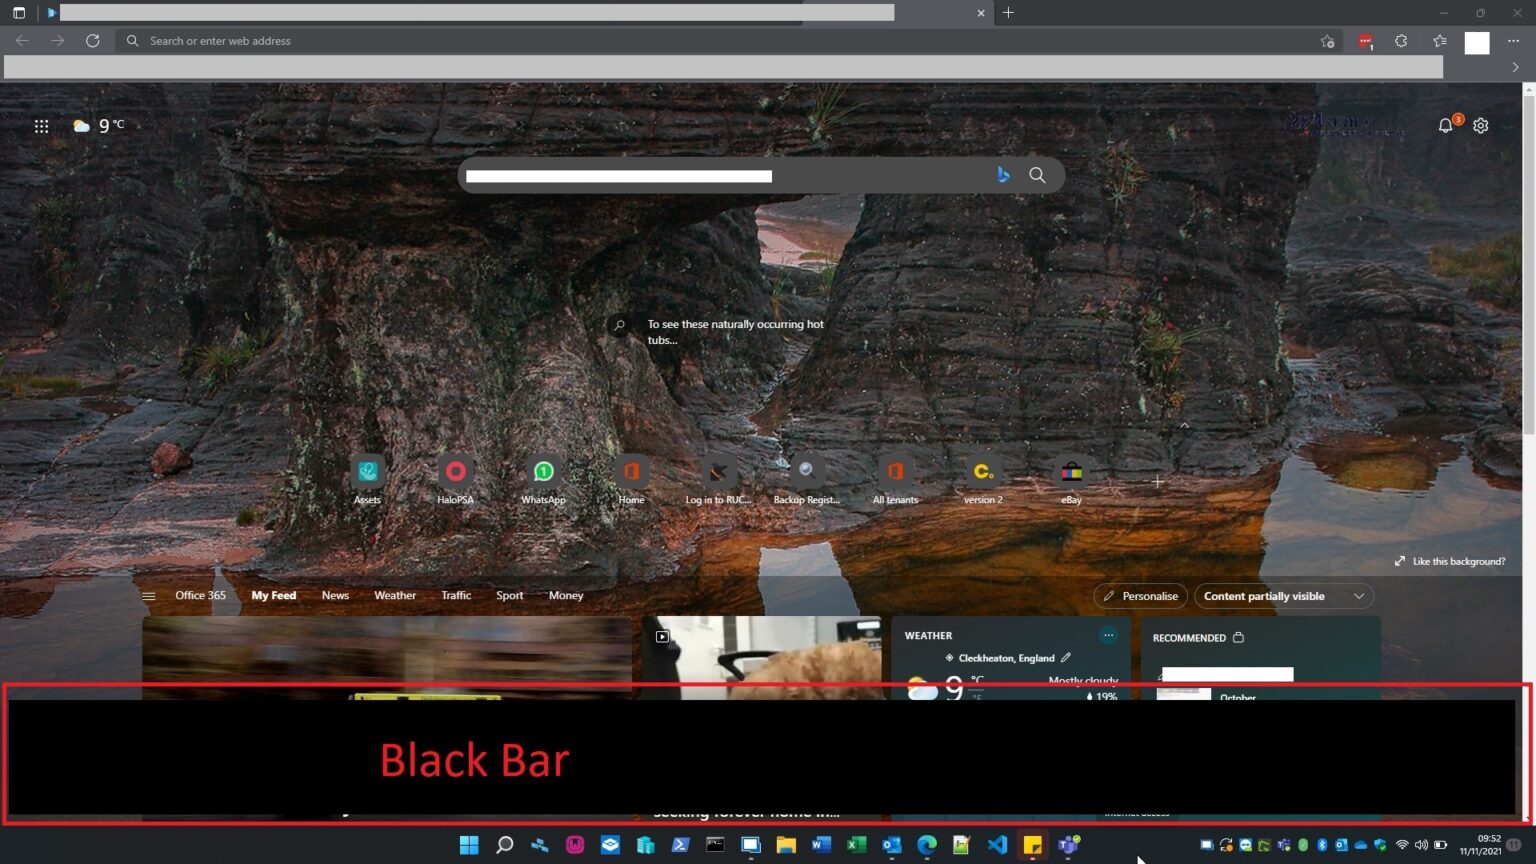The width and height of the screenshot is (1536, 864).
Task: Open the Windows Start menu
Action: click(x=469, y=845)
